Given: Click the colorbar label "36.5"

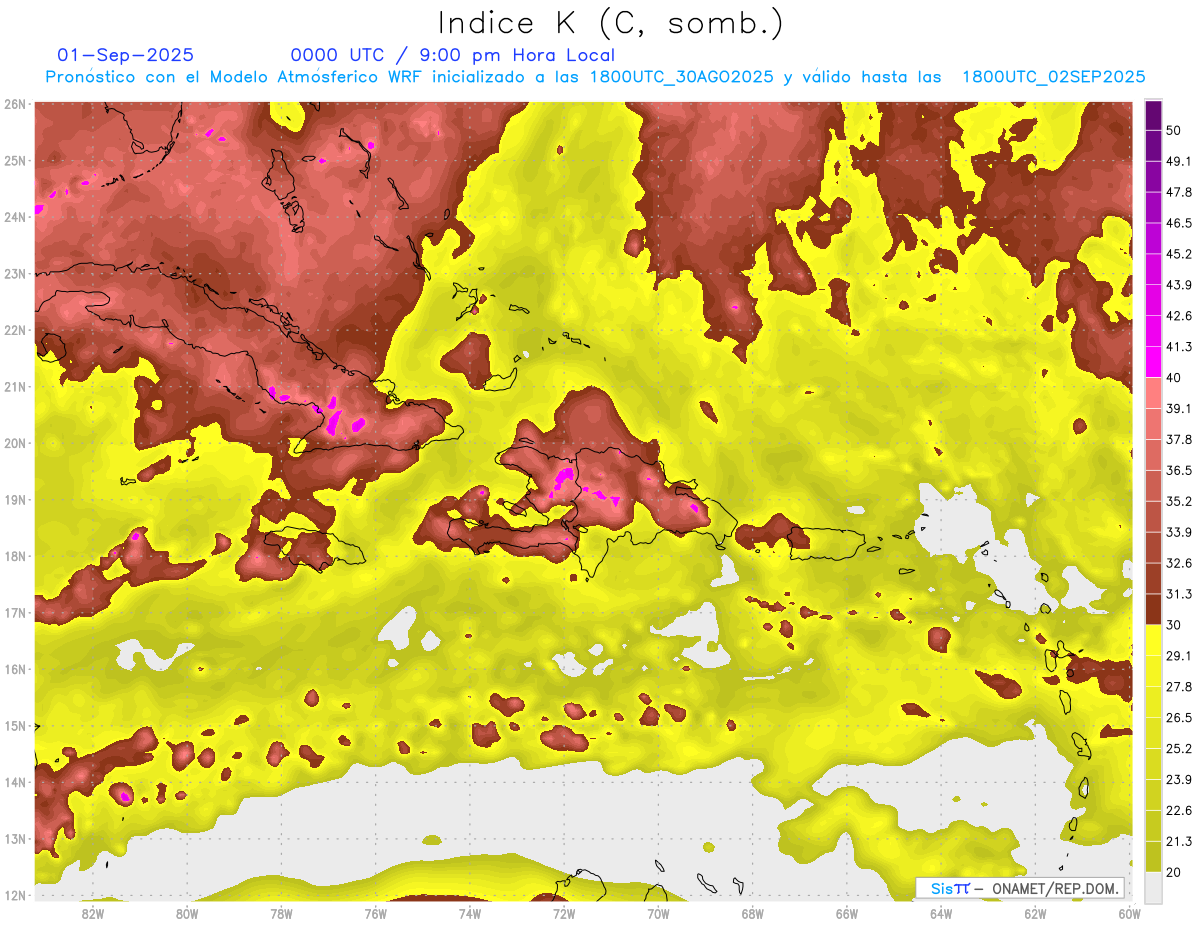Looking at the screenshot, I should [1178, 470].
